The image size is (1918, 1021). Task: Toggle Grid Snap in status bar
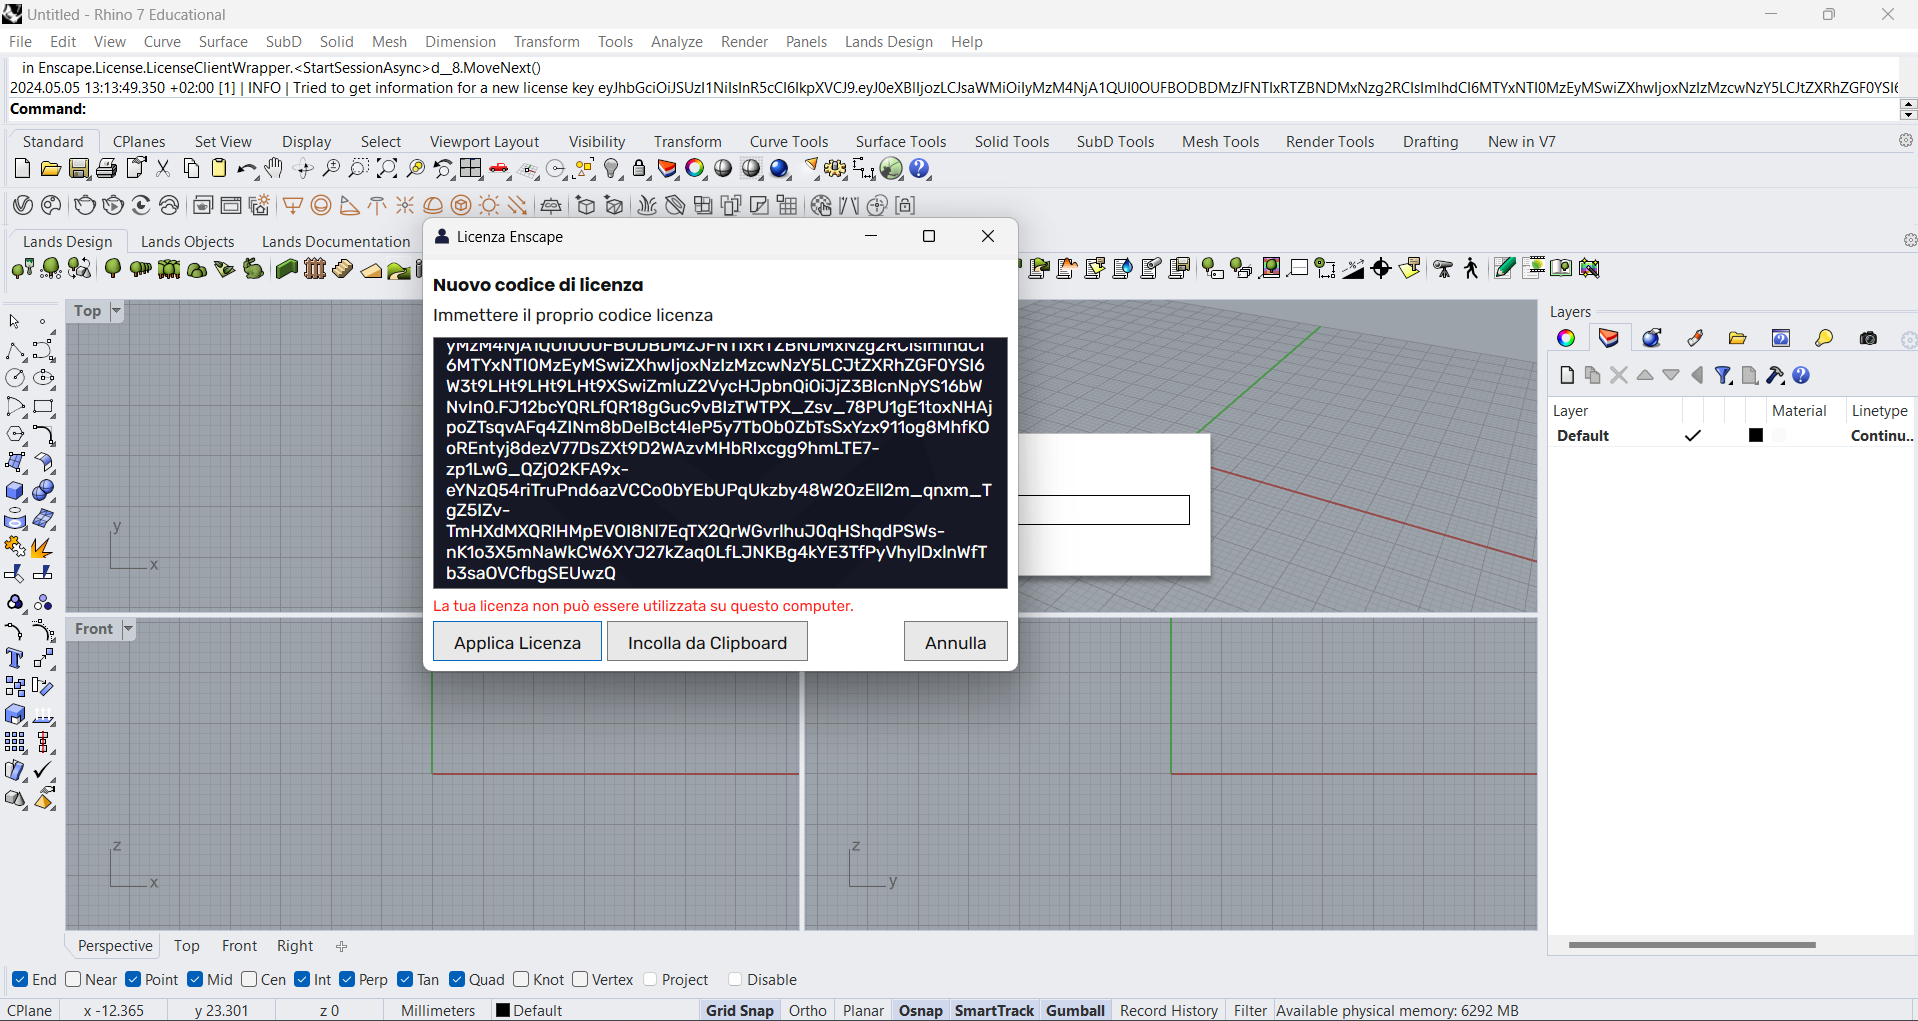[x=740, y=1010]
